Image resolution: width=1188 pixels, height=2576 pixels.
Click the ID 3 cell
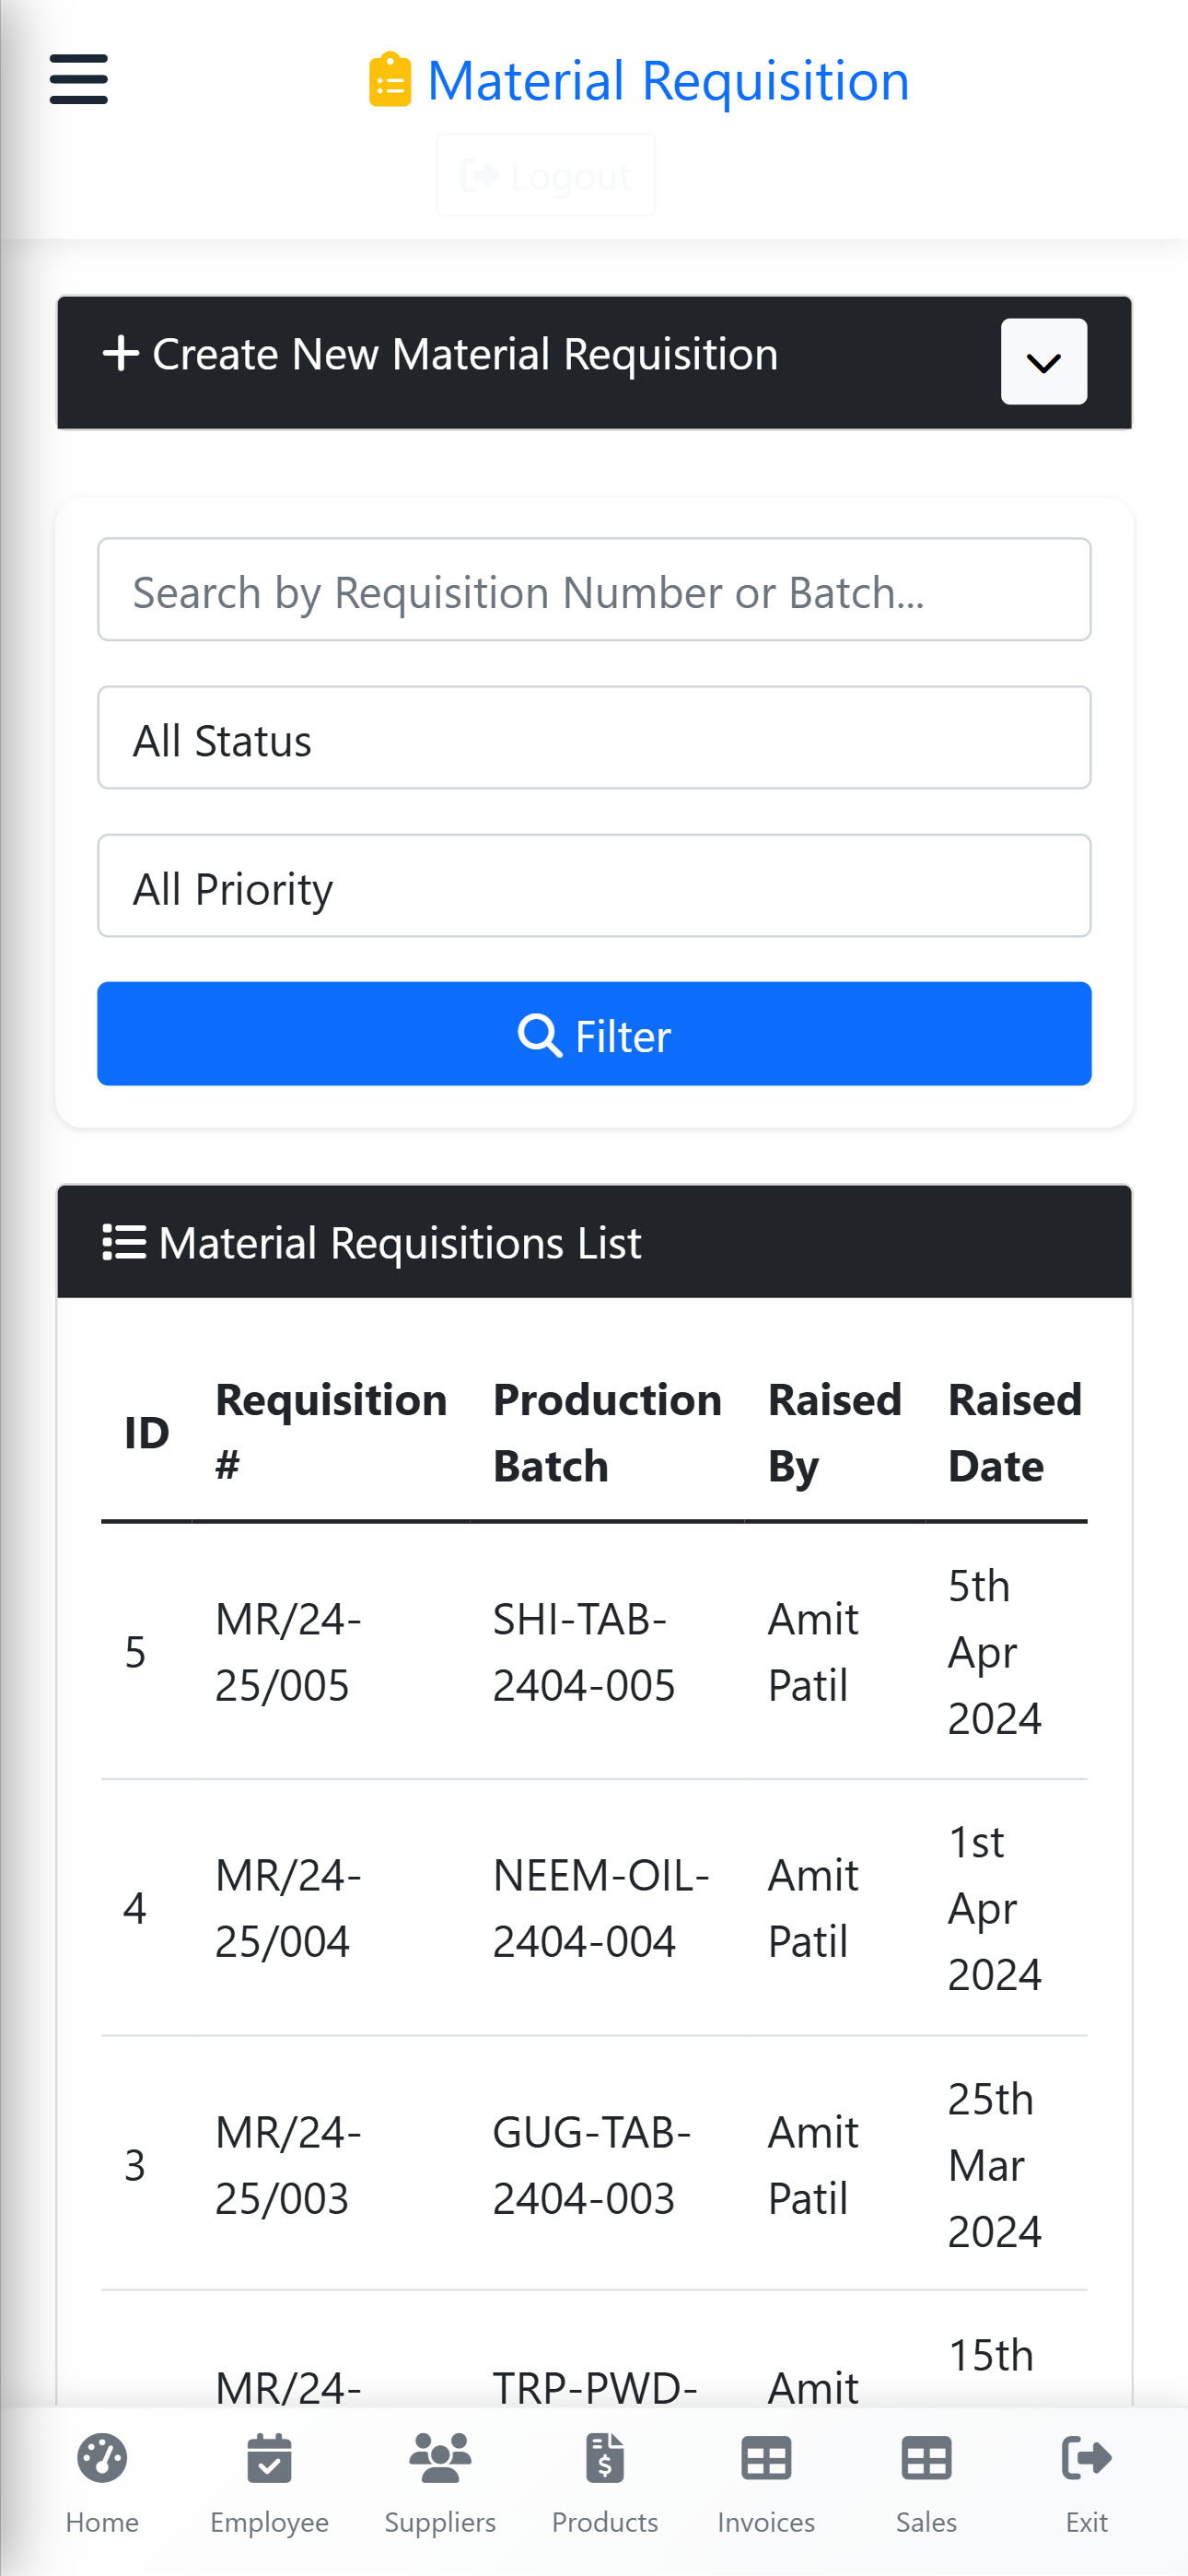pos(135,2165)
